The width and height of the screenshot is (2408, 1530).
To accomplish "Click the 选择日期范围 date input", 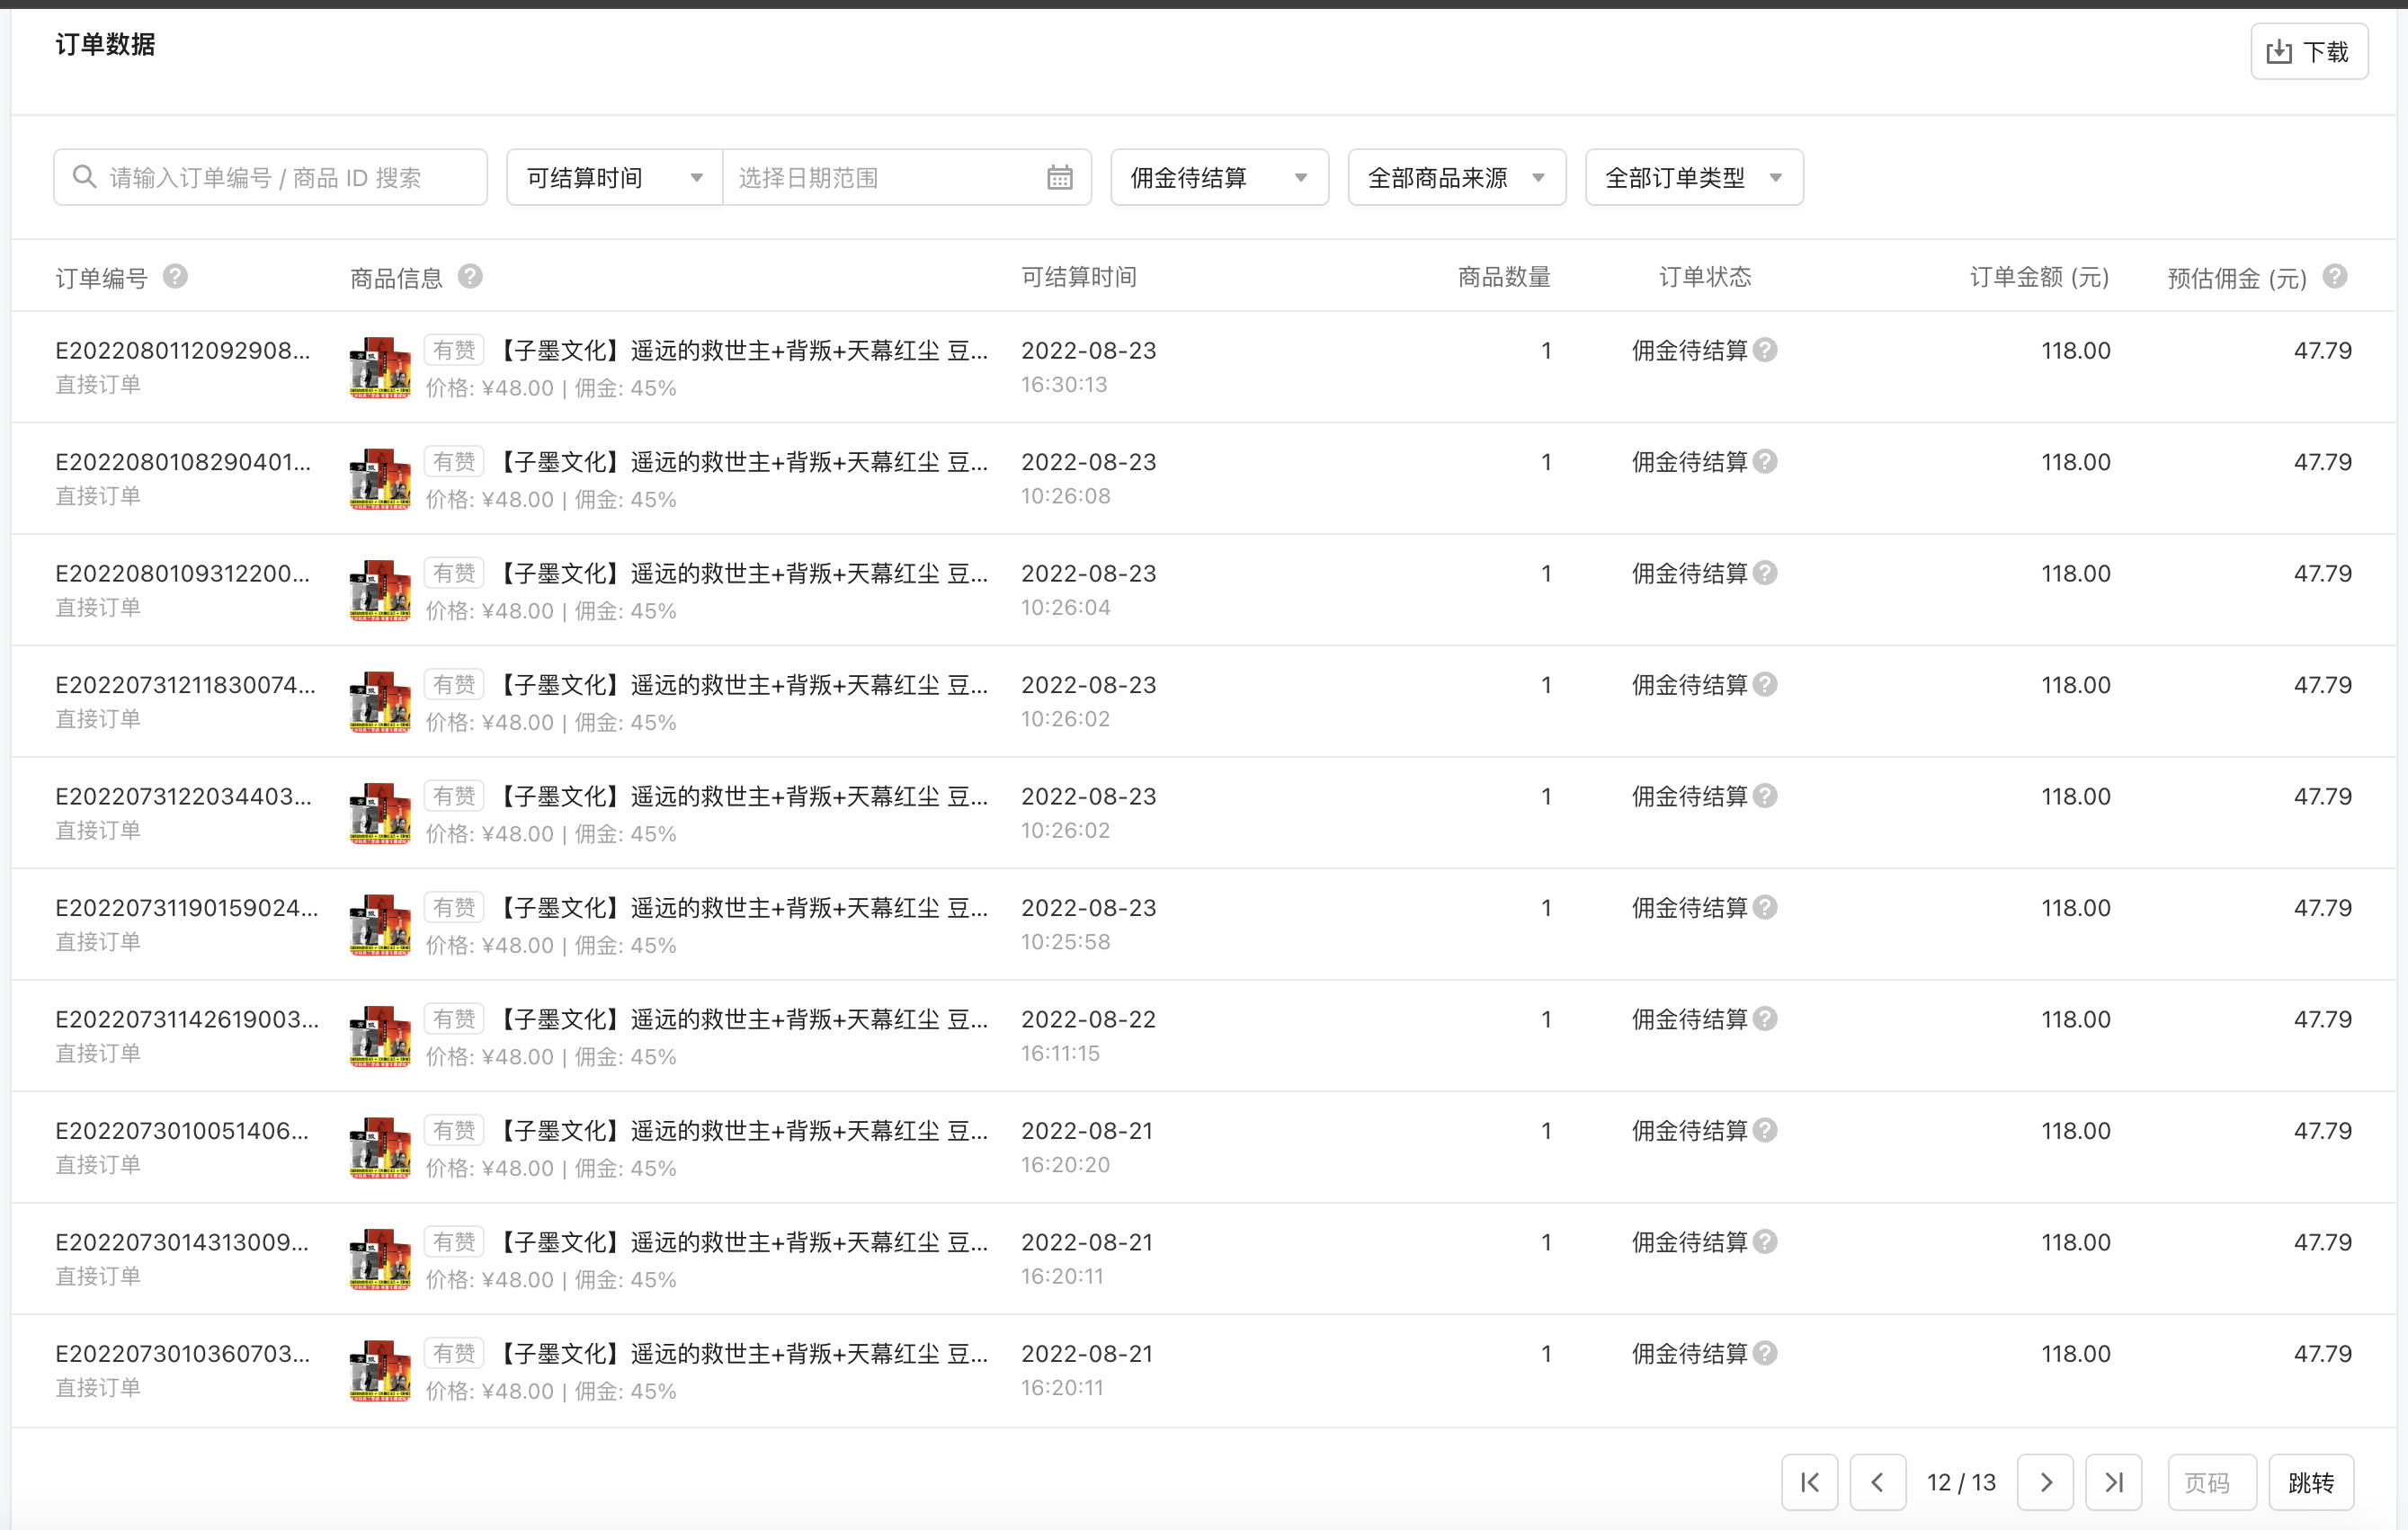I will click(x=880, y=178).
